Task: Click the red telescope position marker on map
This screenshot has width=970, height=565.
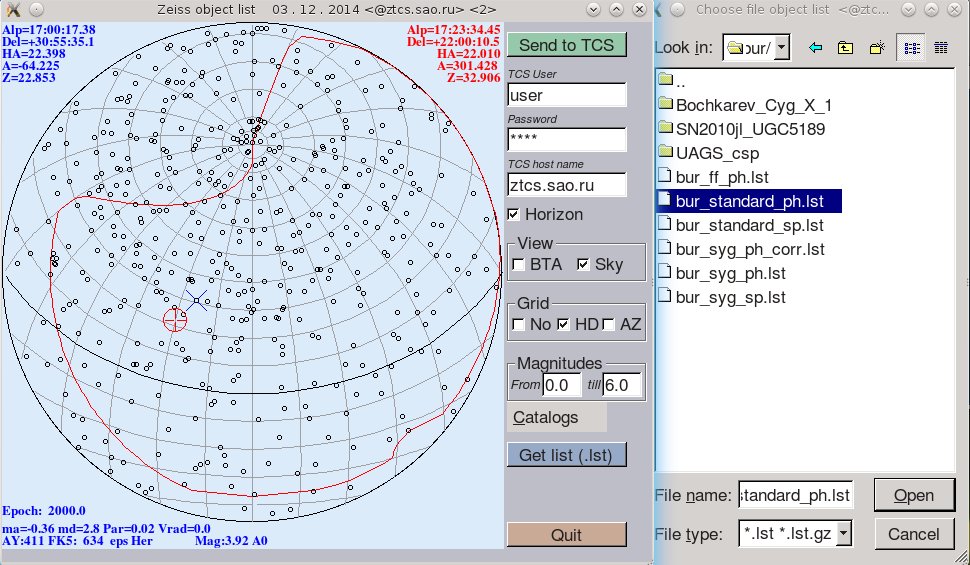Action: click(175, 319)
